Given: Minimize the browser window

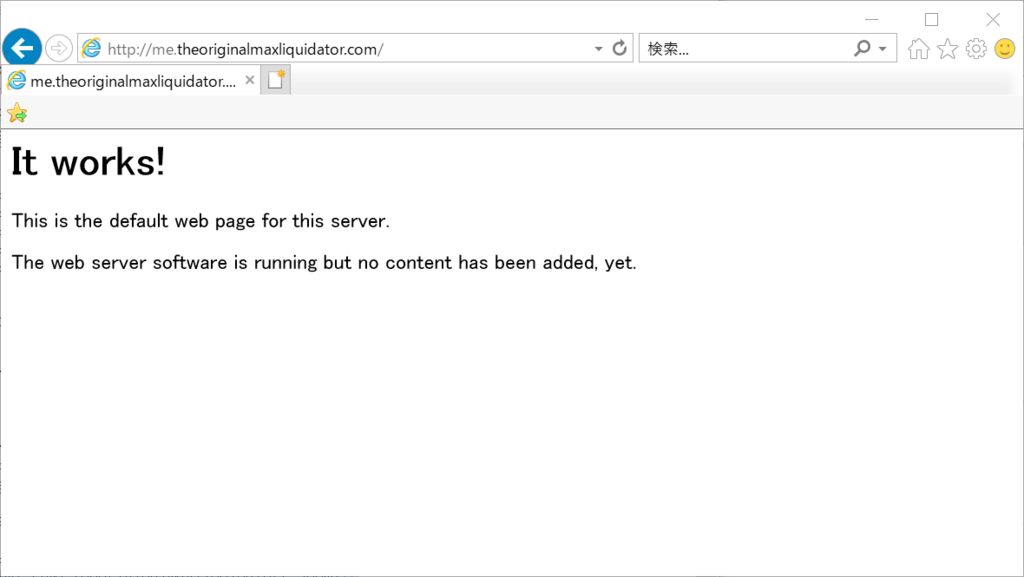Looking at the screenshot, I should point(871,19).
